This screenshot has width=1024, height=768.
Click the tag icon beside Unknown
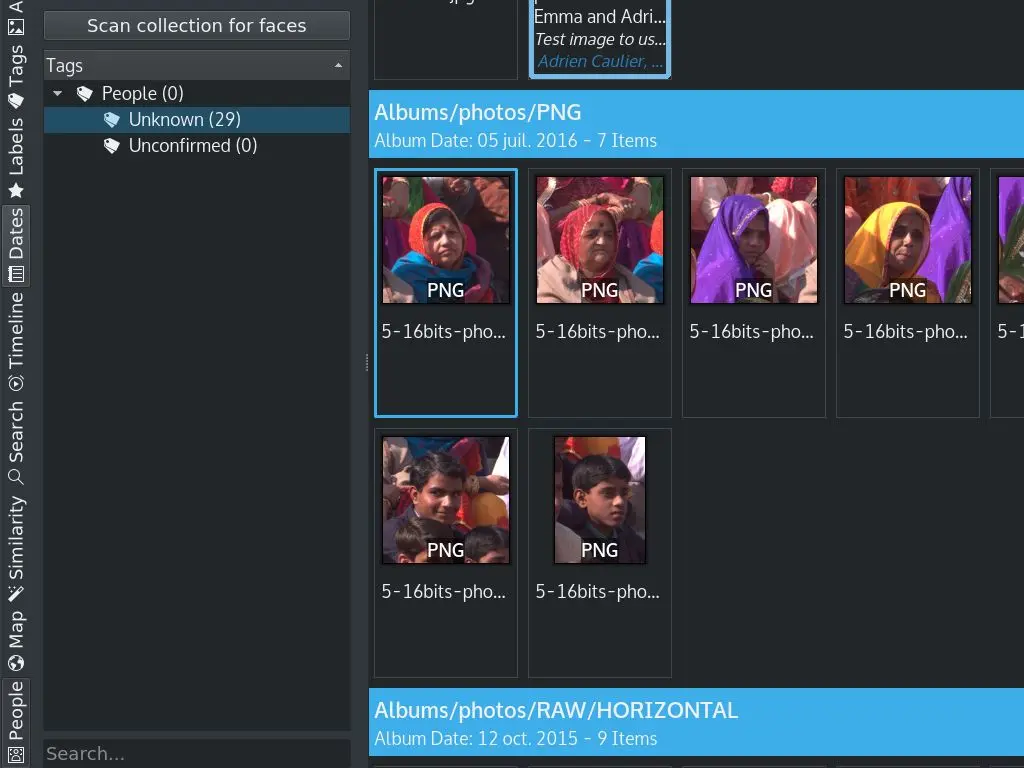click(111, 118)
